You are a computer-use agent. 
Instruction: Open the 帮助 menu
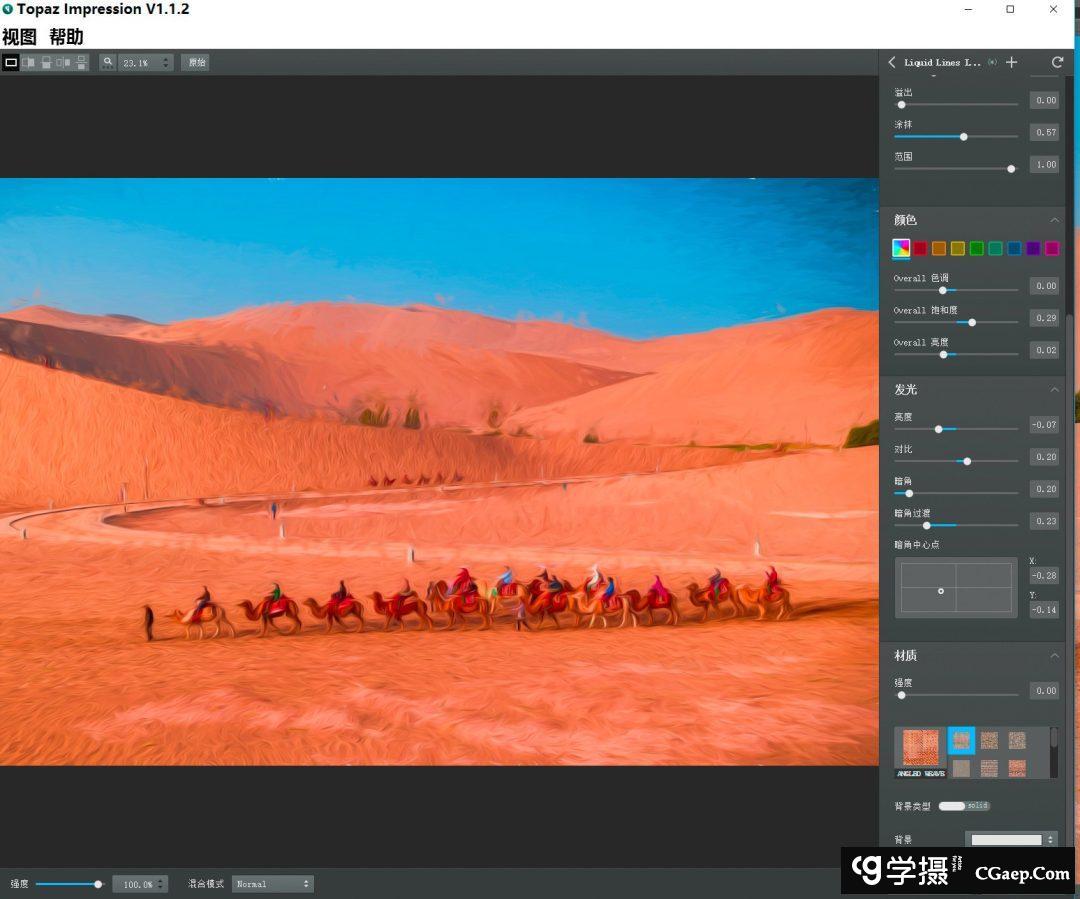66,37
